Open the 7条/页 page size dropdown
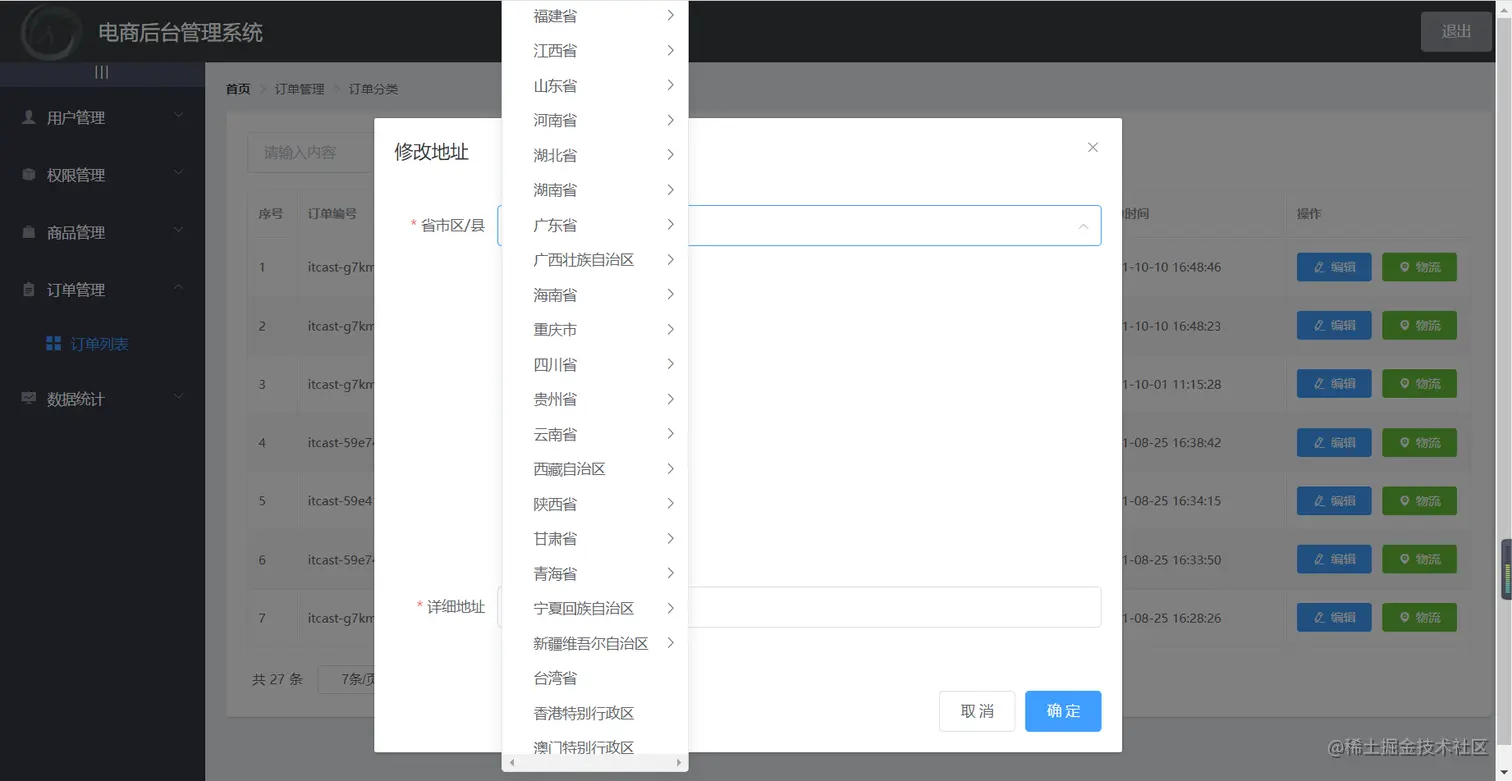 [x=347, y=680]
